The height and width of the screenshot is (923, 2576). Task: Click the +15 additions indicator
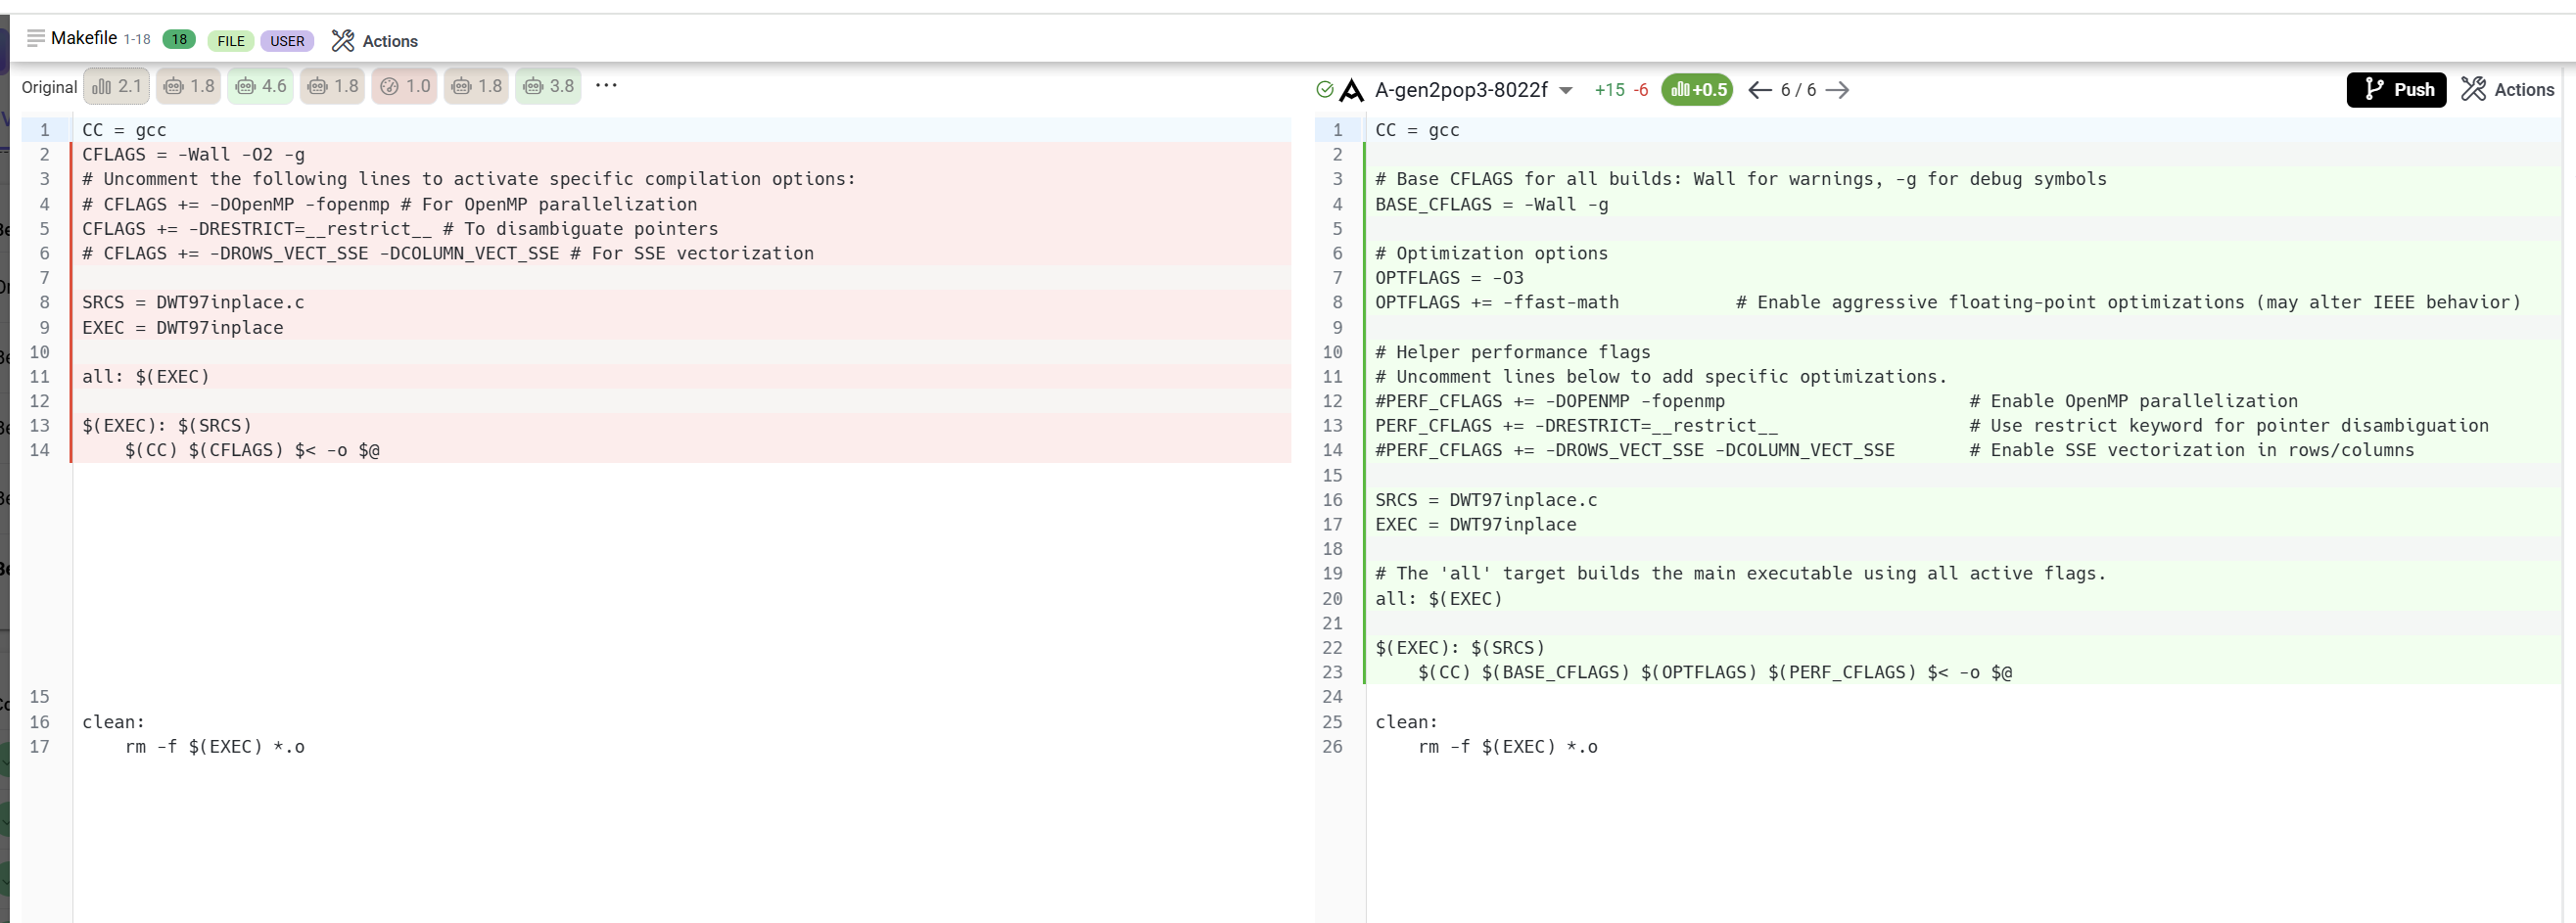(x=1609, y=90)
